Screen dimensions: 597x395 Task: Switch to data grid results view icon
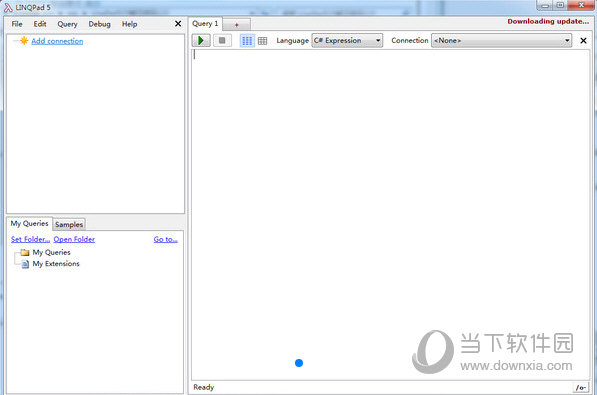262,41
